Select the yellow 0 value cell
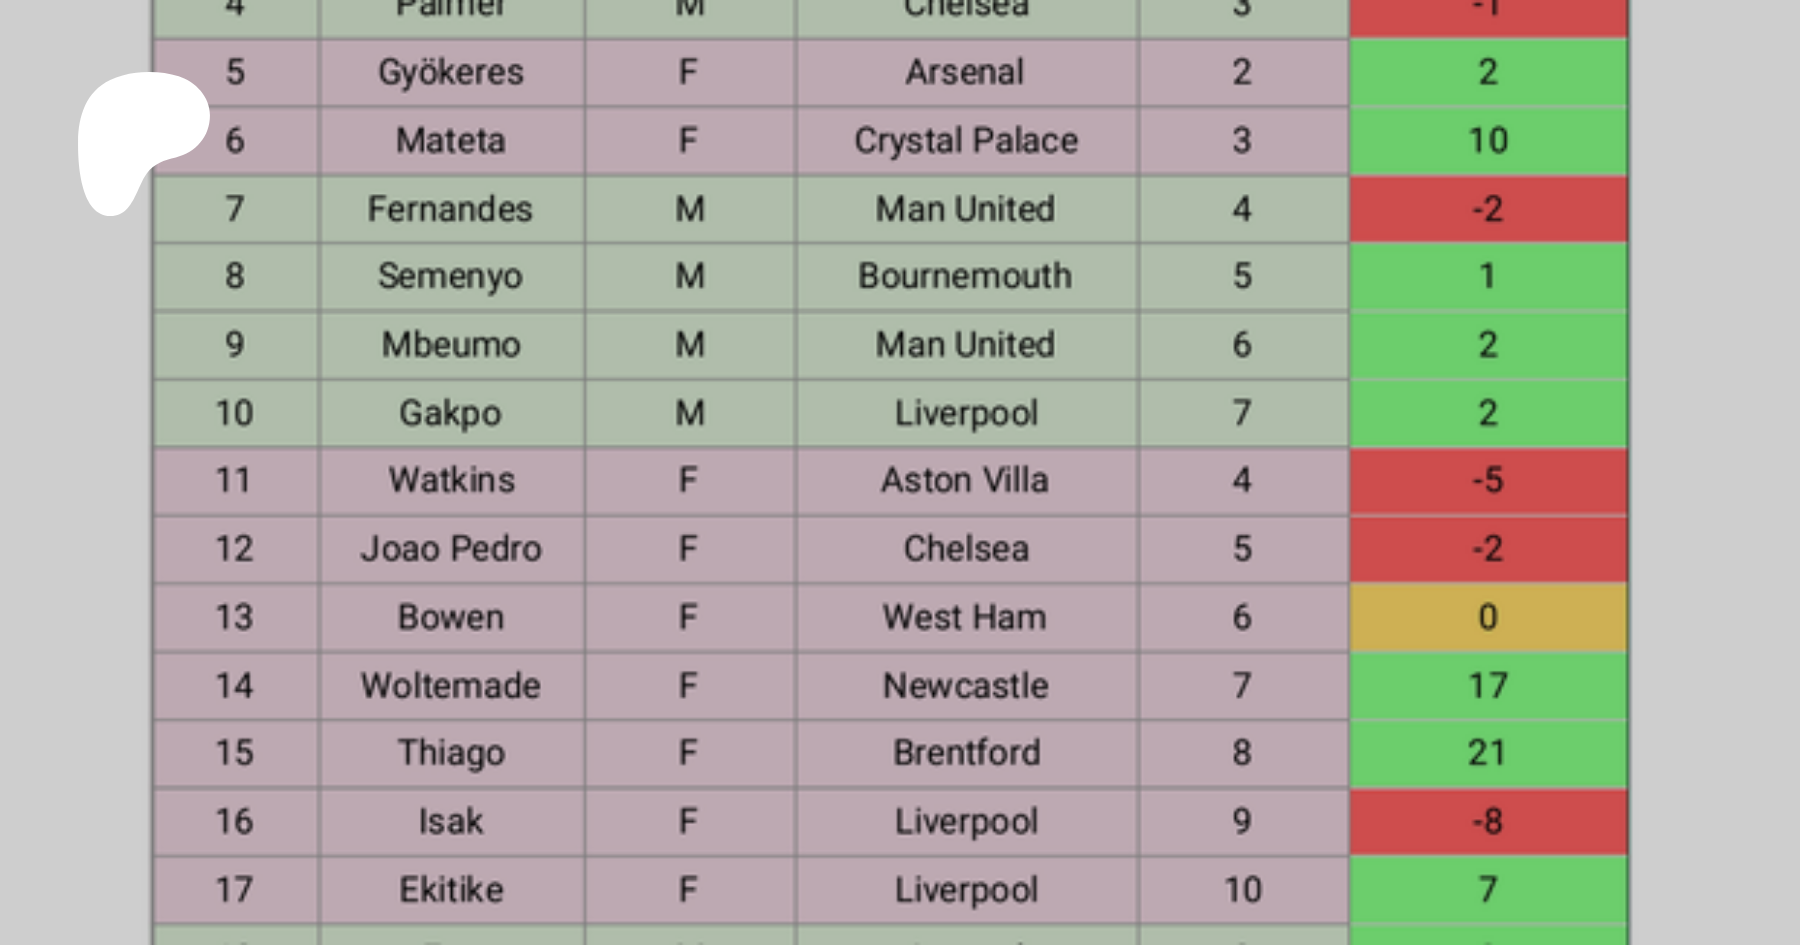Viewport: 1800px width, 945px height. tap(1488, 617)
